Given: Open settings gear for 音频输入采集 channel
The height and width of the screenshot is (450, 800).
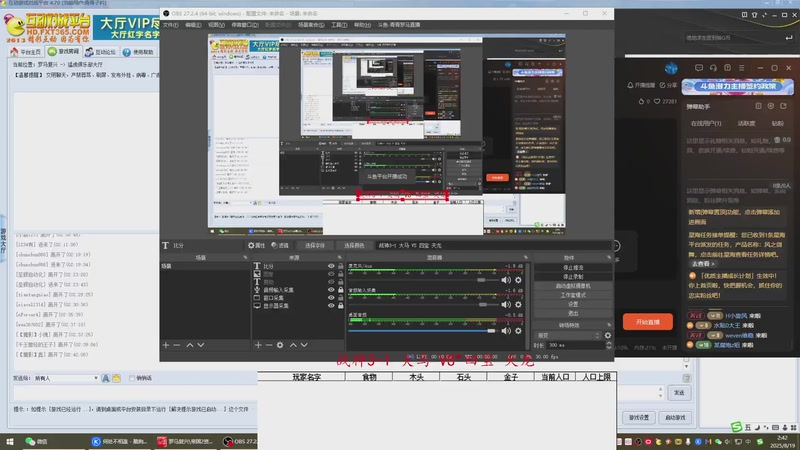Looking at the screenshot, I should click(518, 305).
